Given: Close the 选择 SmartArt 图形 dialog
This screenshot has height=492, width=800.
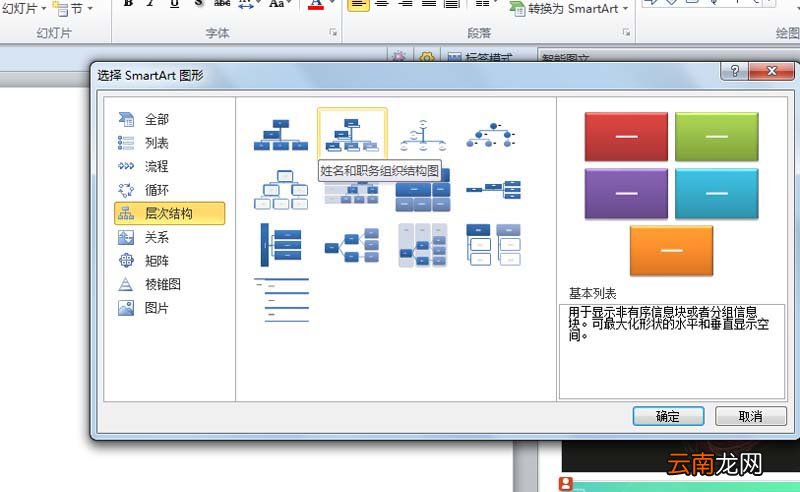Looking at the screenshot, I should coord(772,71).
